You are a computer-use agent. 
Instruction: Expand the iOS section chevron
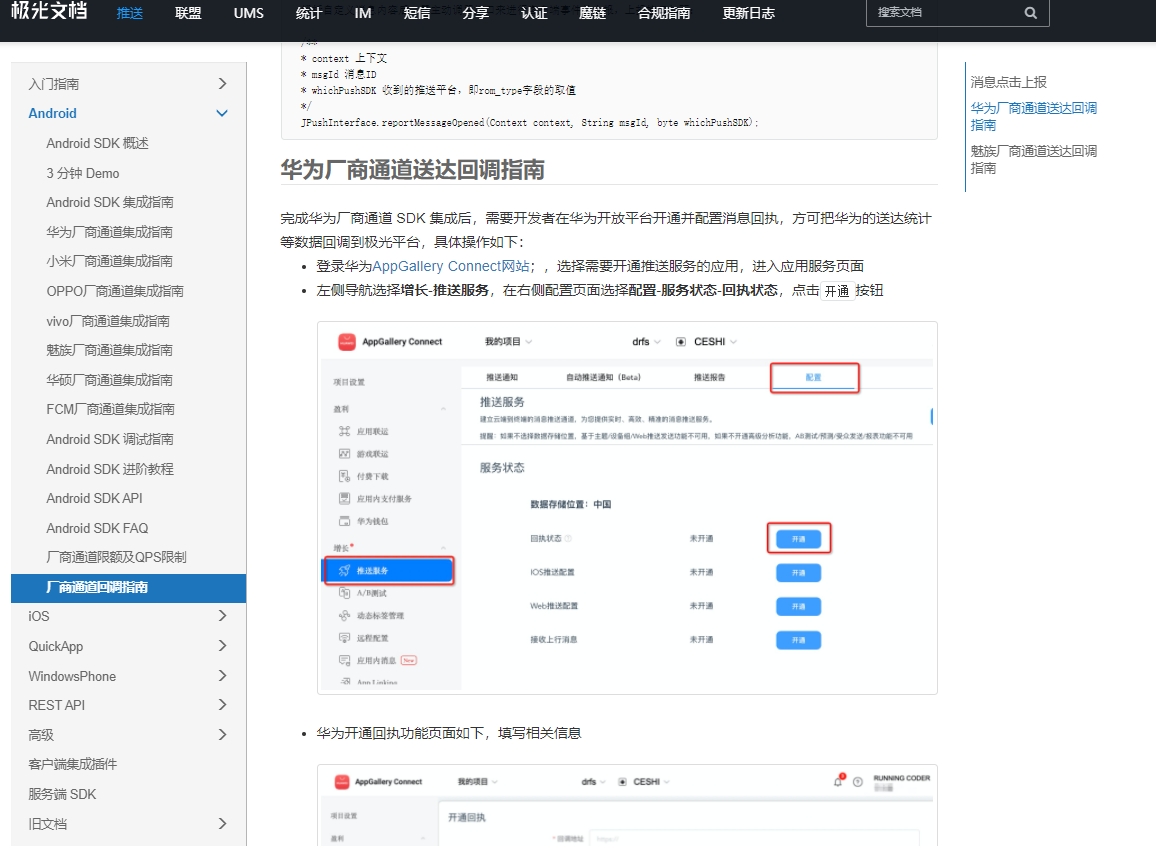222,616
